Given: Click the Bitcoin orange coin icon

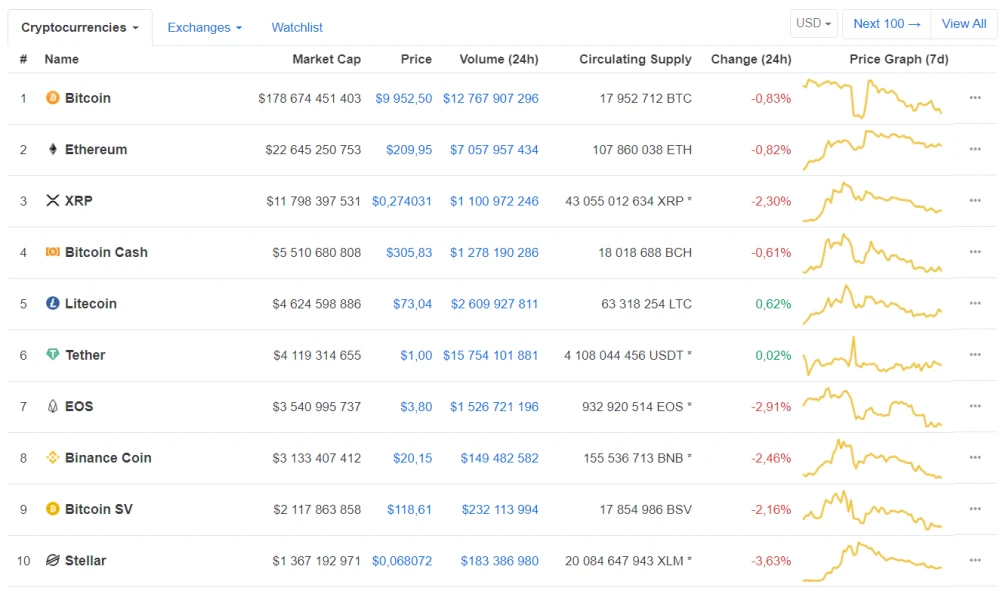Looking at the screenshot, I should 53,98.
